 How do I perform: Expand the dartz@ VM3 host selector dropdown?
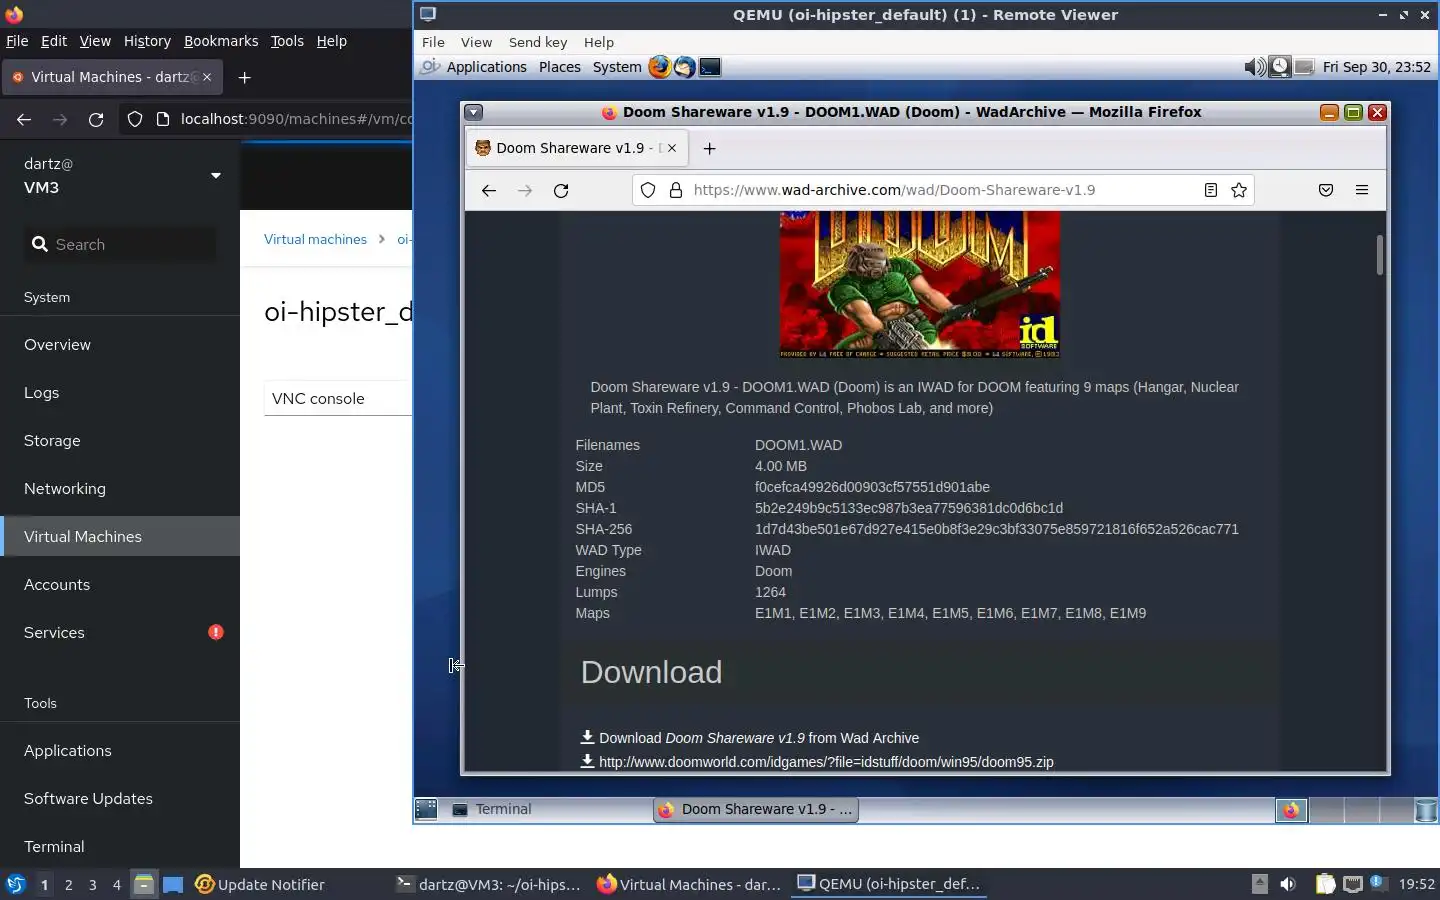(215, 176)
